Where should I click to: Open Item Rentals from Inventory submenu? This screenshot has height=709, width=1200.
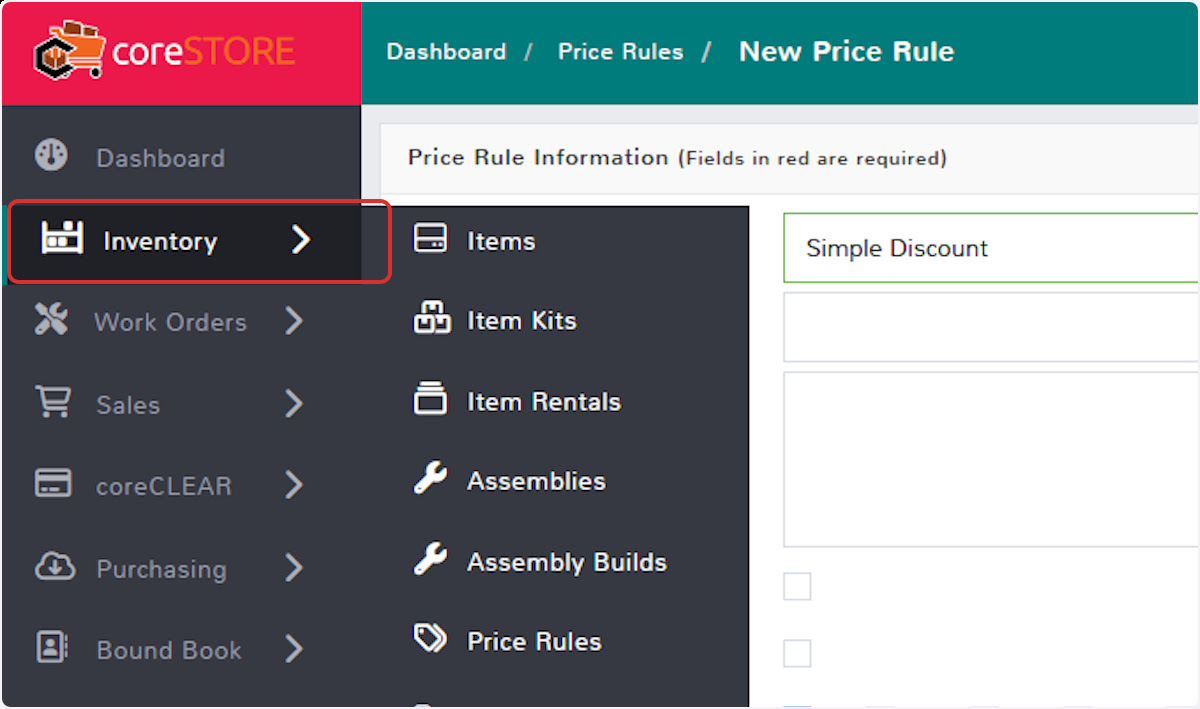click(543, 402)
